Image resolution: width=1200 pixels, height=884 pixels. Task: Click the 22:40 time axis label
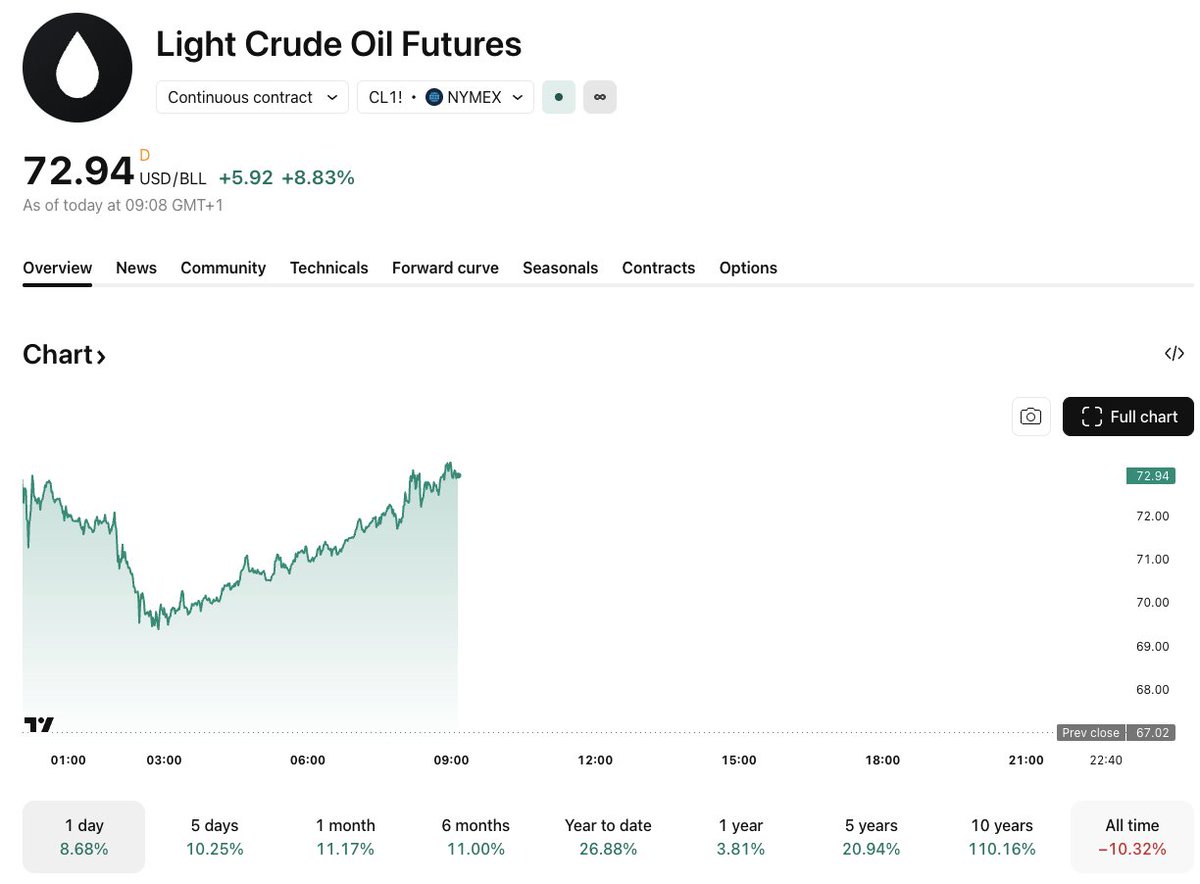pos(1106,760)
